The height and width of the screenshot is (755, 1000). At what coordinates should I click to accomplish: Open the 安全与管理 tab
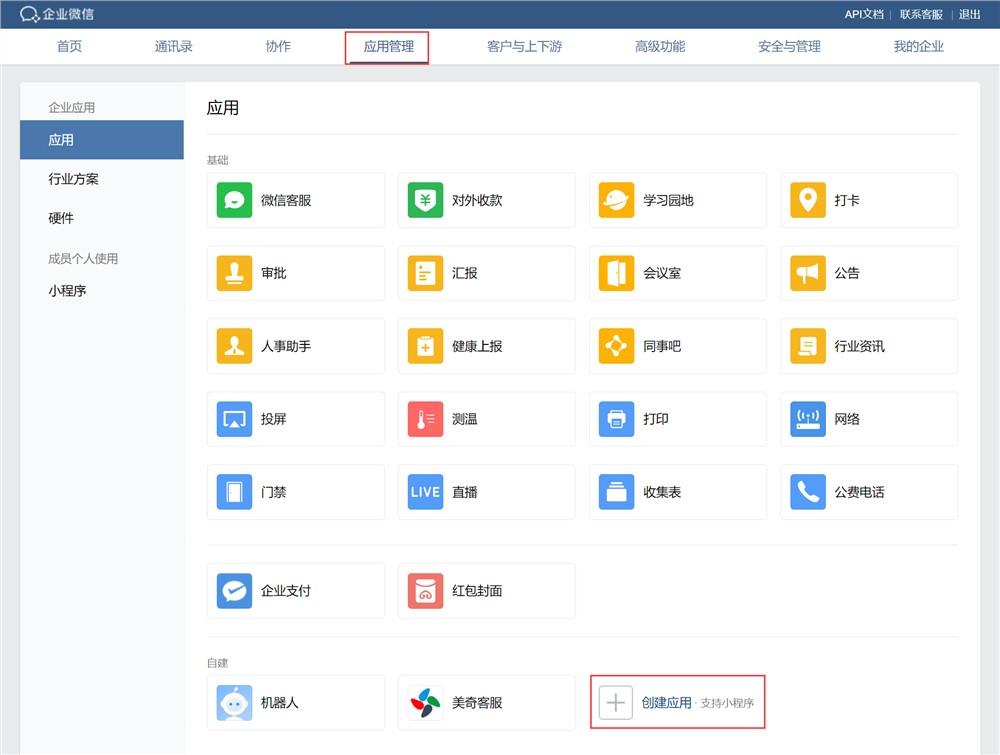tap(789, 47)
